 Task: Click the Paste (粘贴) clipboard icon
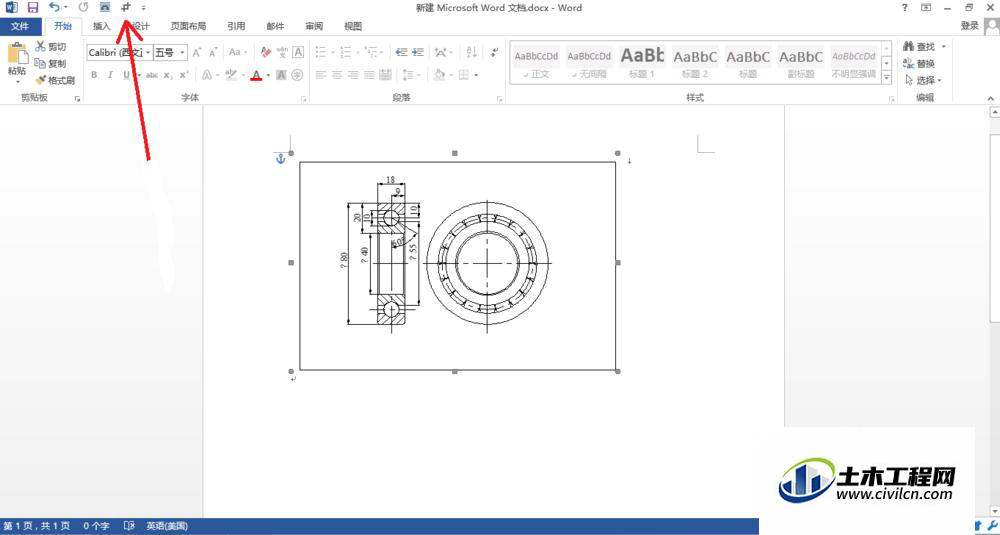17,54
